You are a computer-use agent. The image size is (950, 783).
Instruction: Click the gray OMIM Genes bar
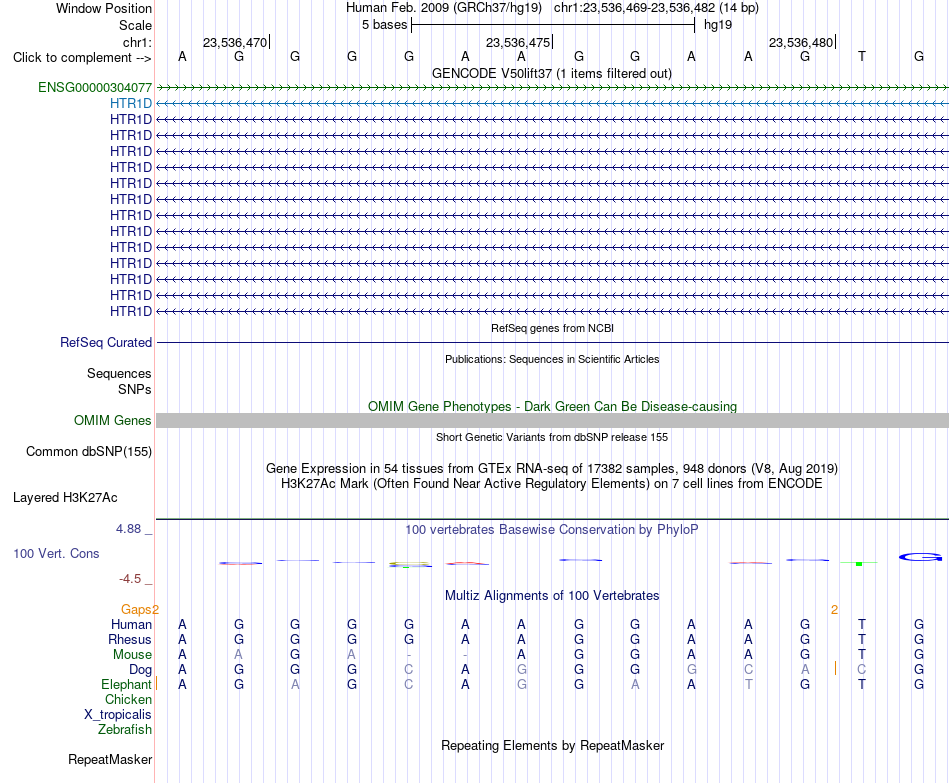[x=552, y=421]
